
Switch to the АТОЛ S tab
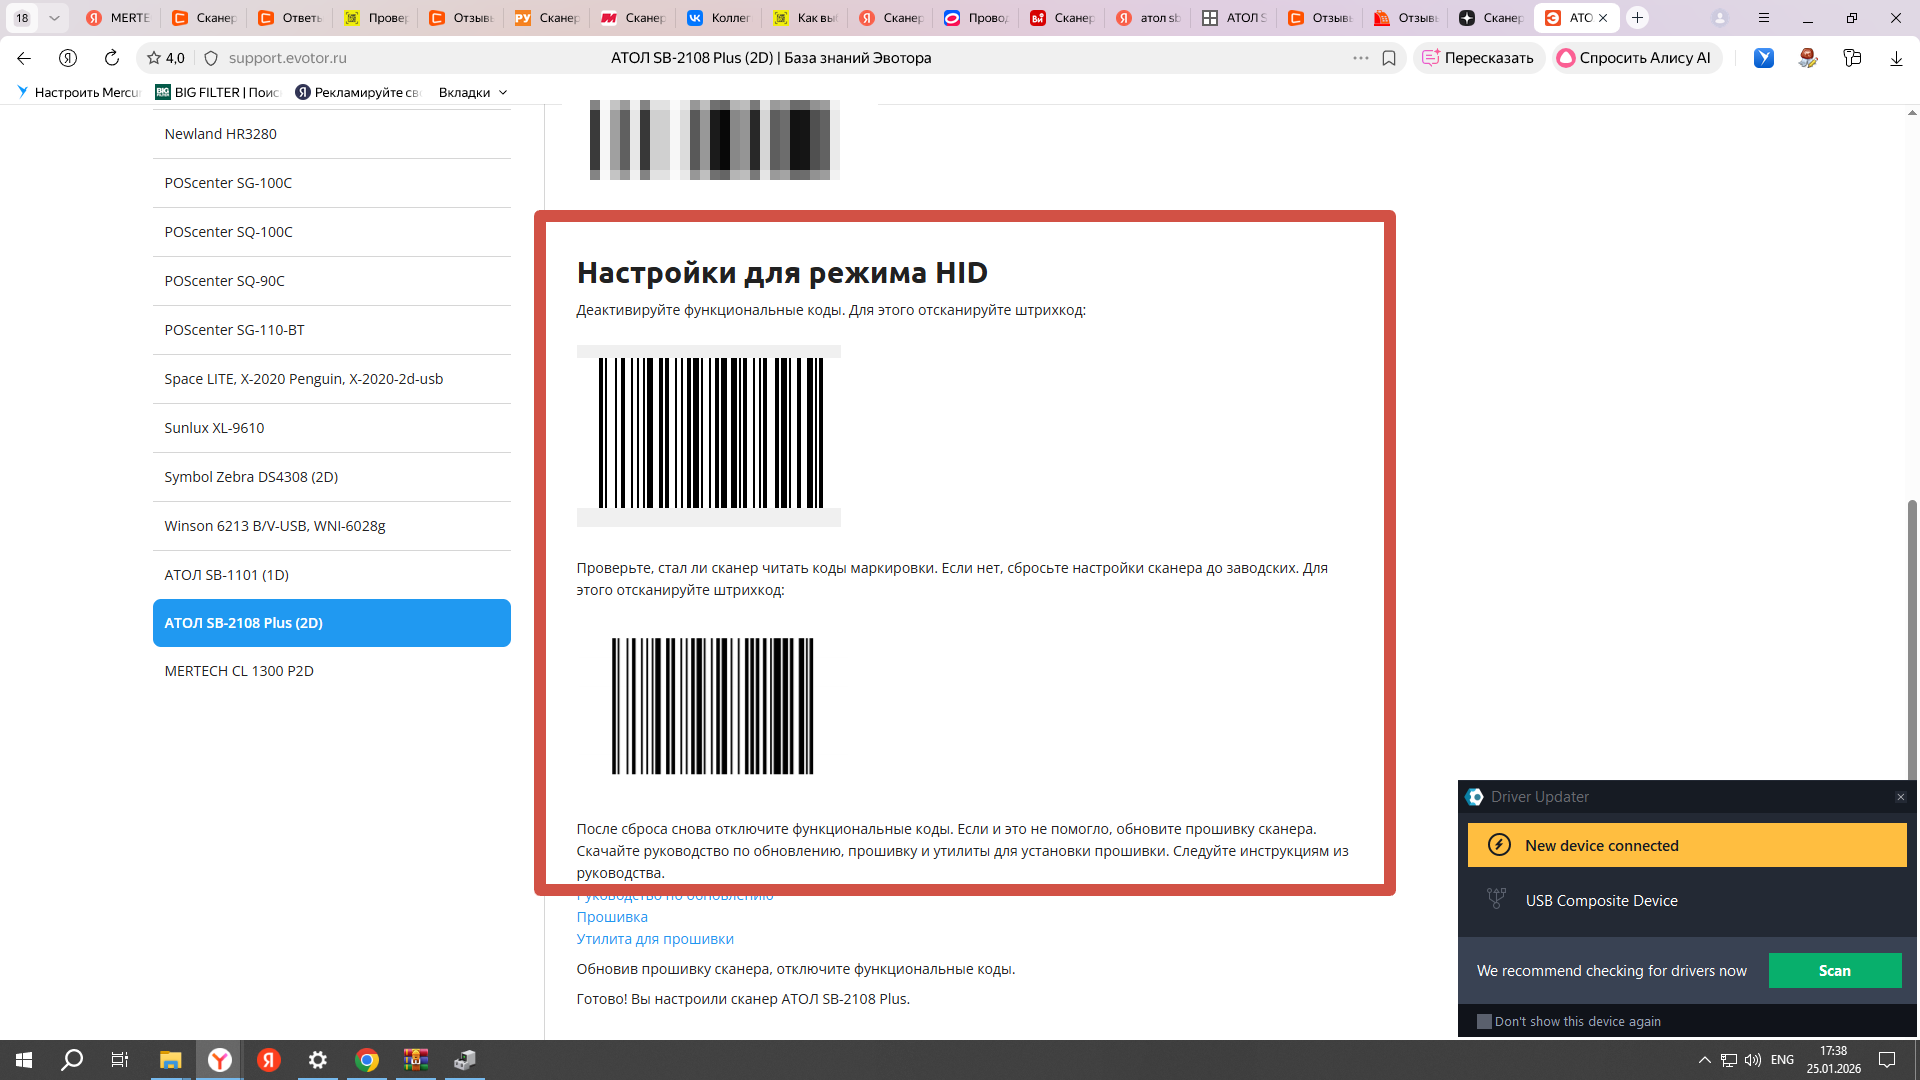[1234, 18]
